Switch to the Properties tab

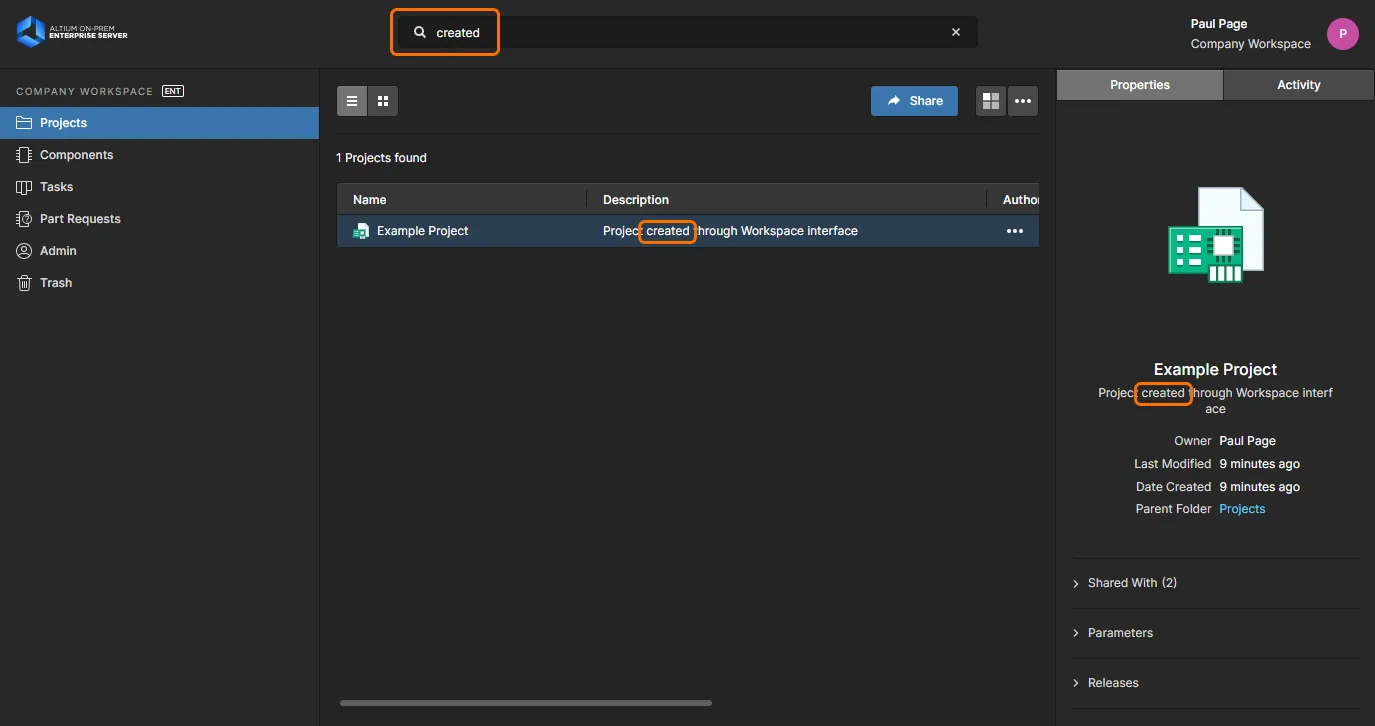(1140, 85)
